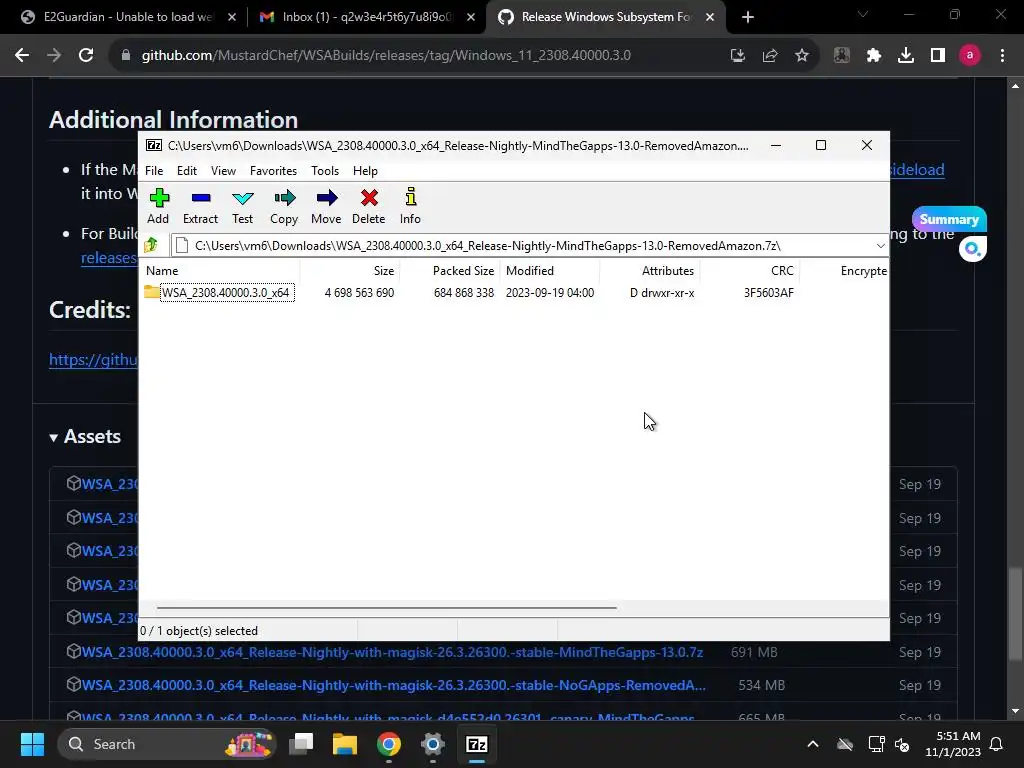The image size is (1024, 768).
Task: Click the Chrome address bar URL
Action: click(386, 56)
